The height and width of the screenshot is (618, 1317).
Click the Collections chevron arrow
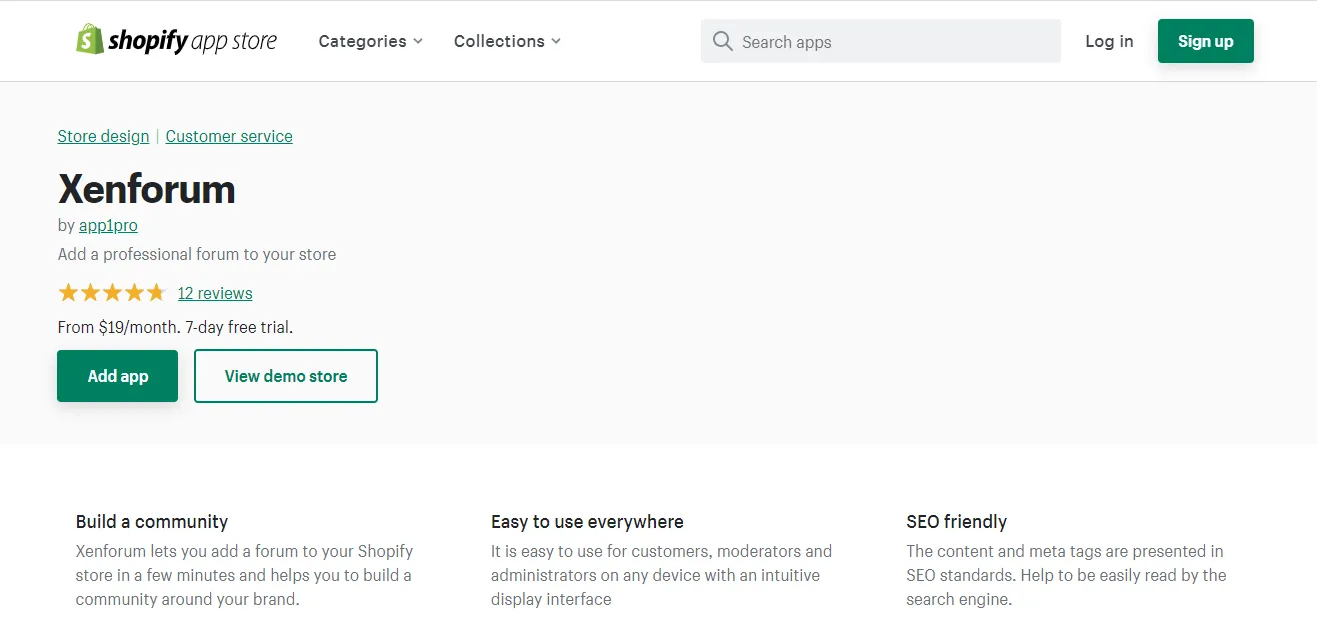click(x=556, y=41)
